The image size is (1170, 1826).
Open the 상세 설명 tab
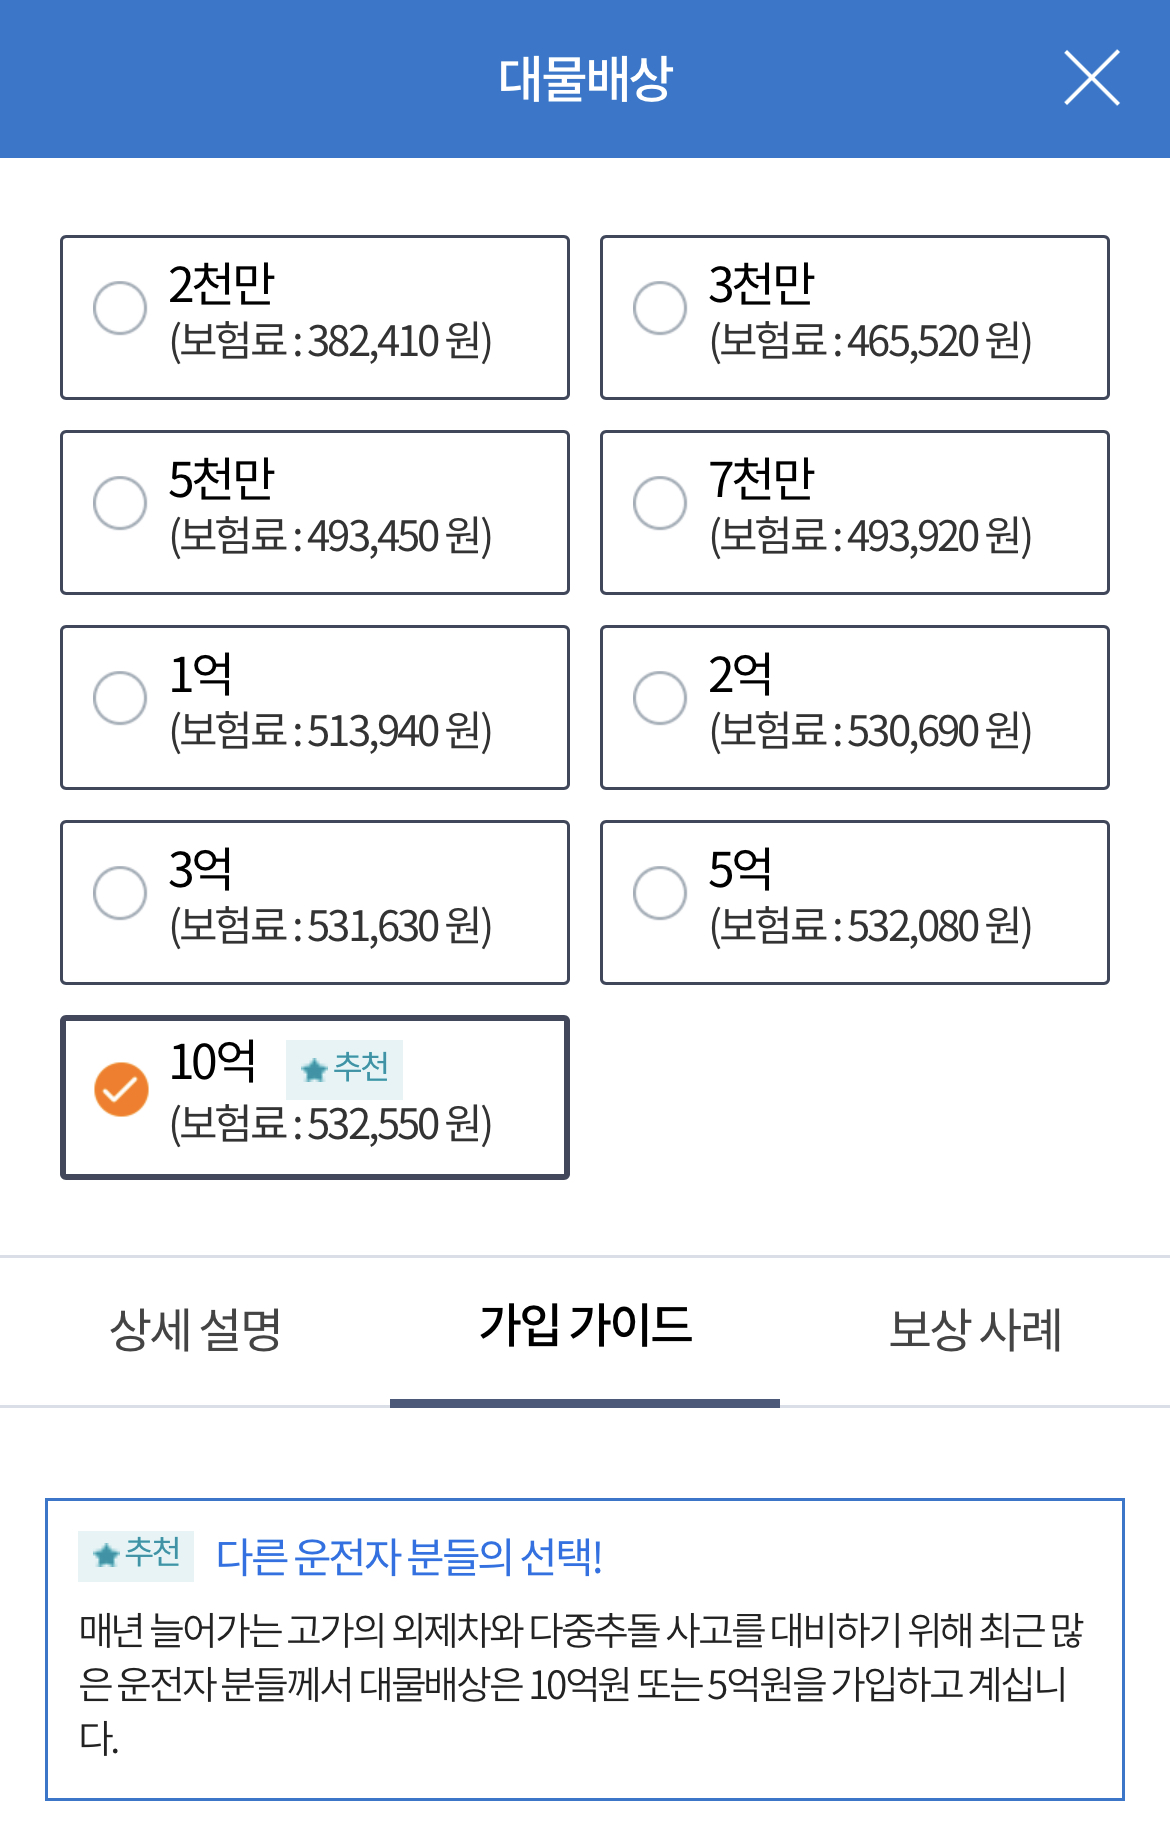pos(195,1330)
